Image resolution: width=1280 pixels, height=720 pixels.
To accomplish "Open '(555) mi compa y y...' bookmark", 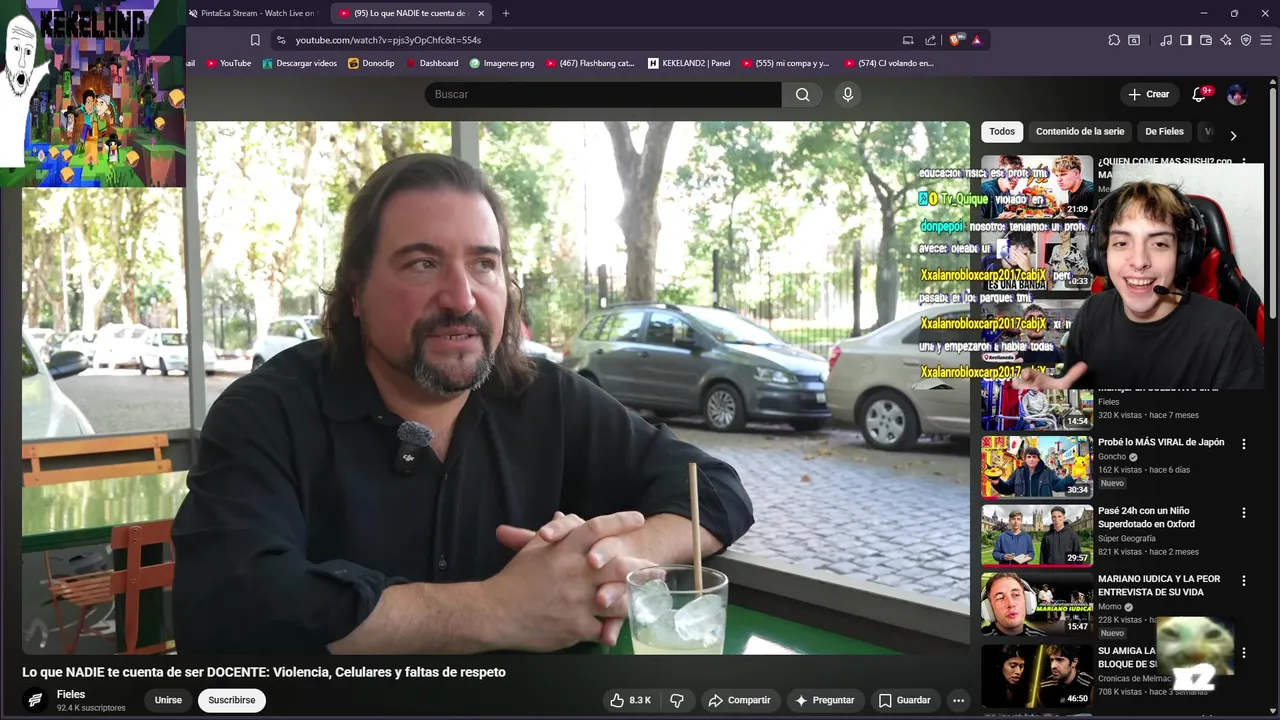I will pyautogui.click(x=786, y=63).
